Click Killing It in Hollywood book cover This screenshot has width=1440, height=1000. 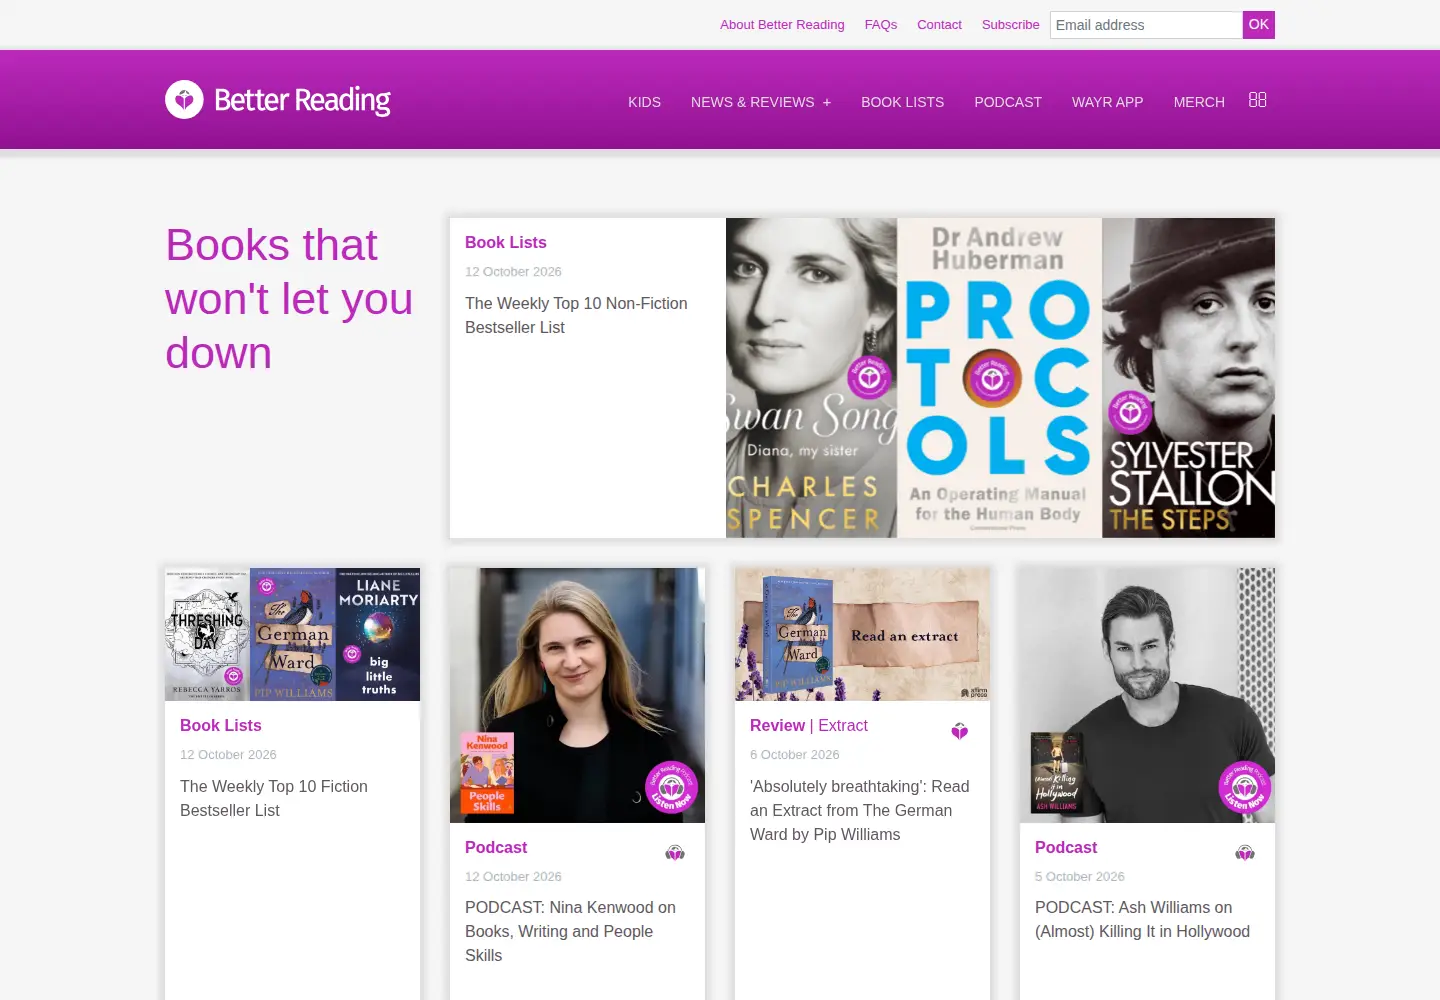1057,772
